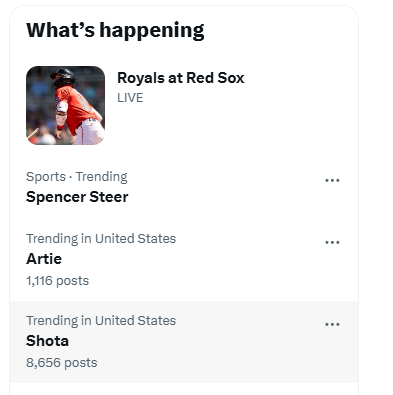Open the Royals at Red Sox thumbnail
Screen dimensions: 393x395
pyautogui.click(x=65, y=105)
